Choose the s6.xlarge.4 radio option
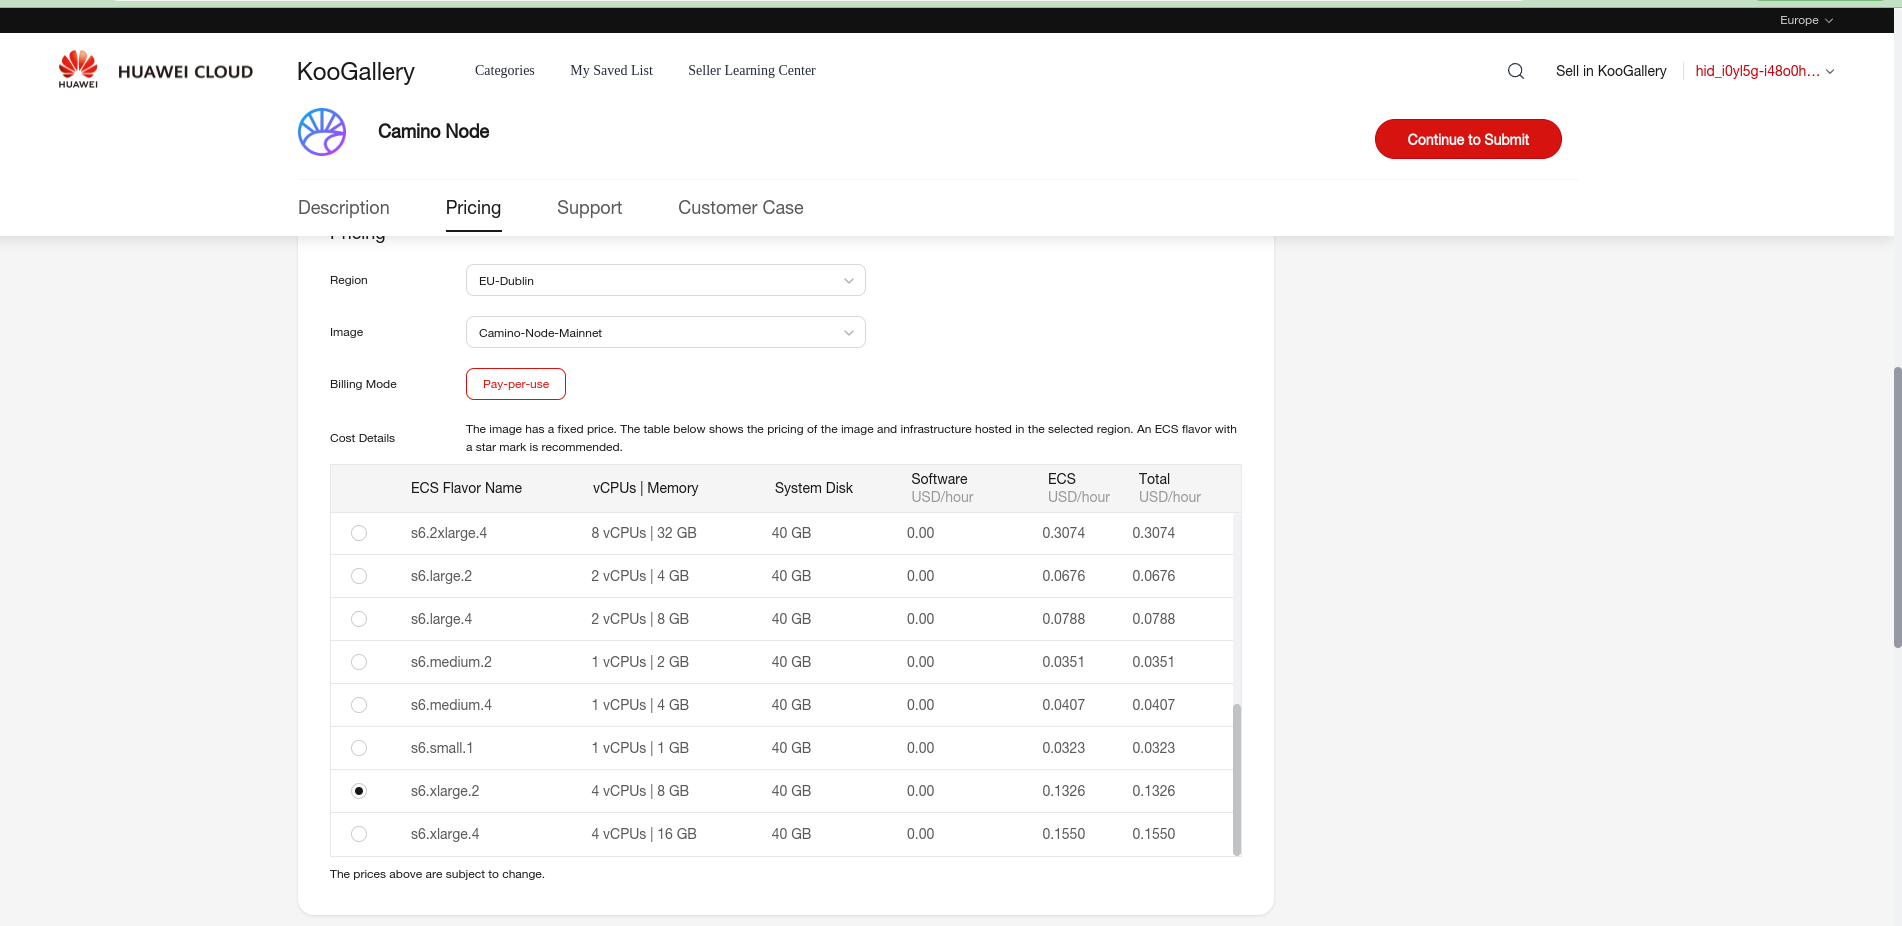The height and width of the screenshot is (926, 1902). pos(359,834)
